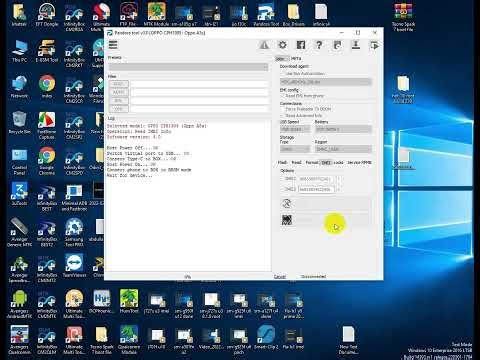Open the Network desktop icon
This screenshot has height=360, width=480.
pos(19,87)
